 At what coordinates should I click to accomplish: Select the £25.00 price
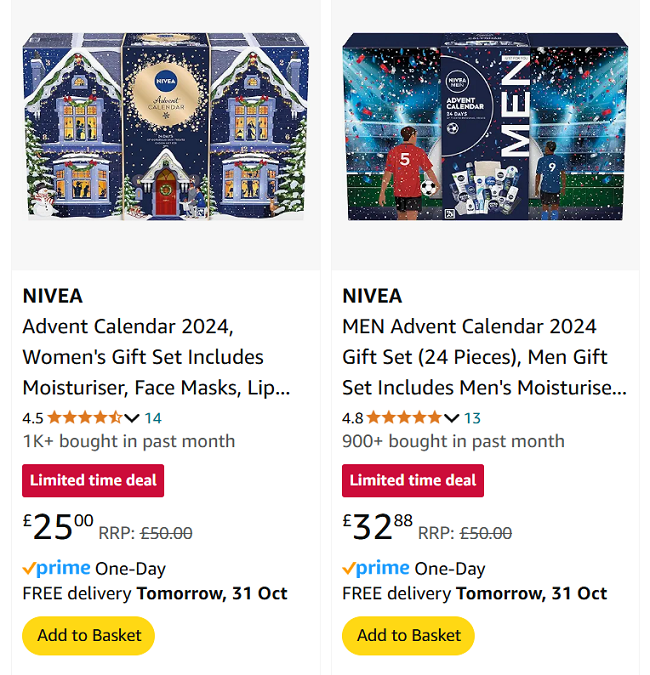tap(58, 526)
